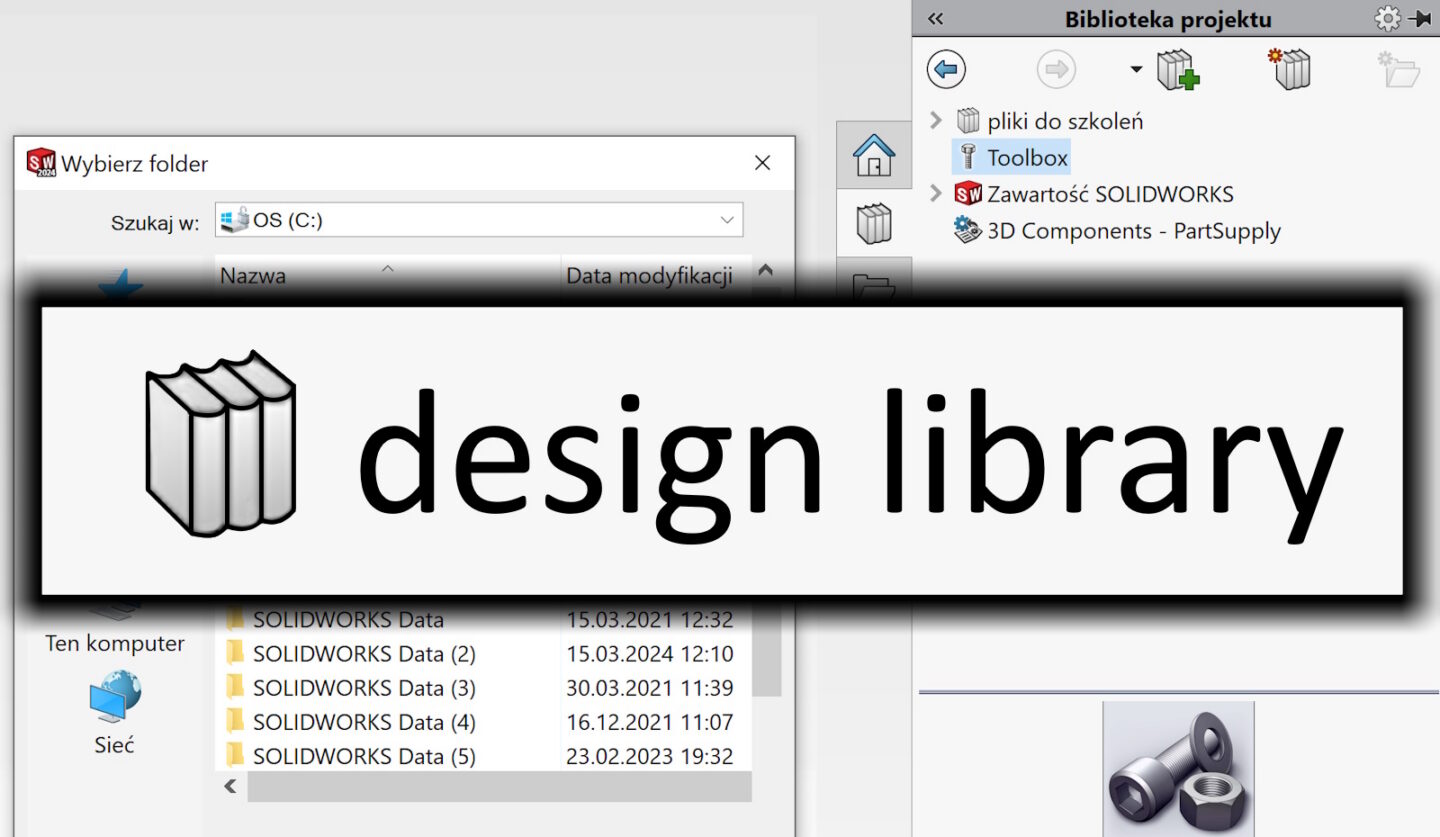Collapse the task pane with double chevron
Viewport: 1440px width, 837px height.
point(936,19)
